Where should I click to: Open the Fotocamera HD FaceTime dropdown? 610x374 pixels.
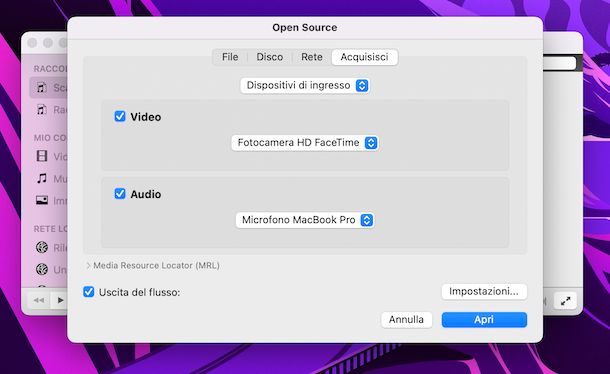[x=305, y=143]
